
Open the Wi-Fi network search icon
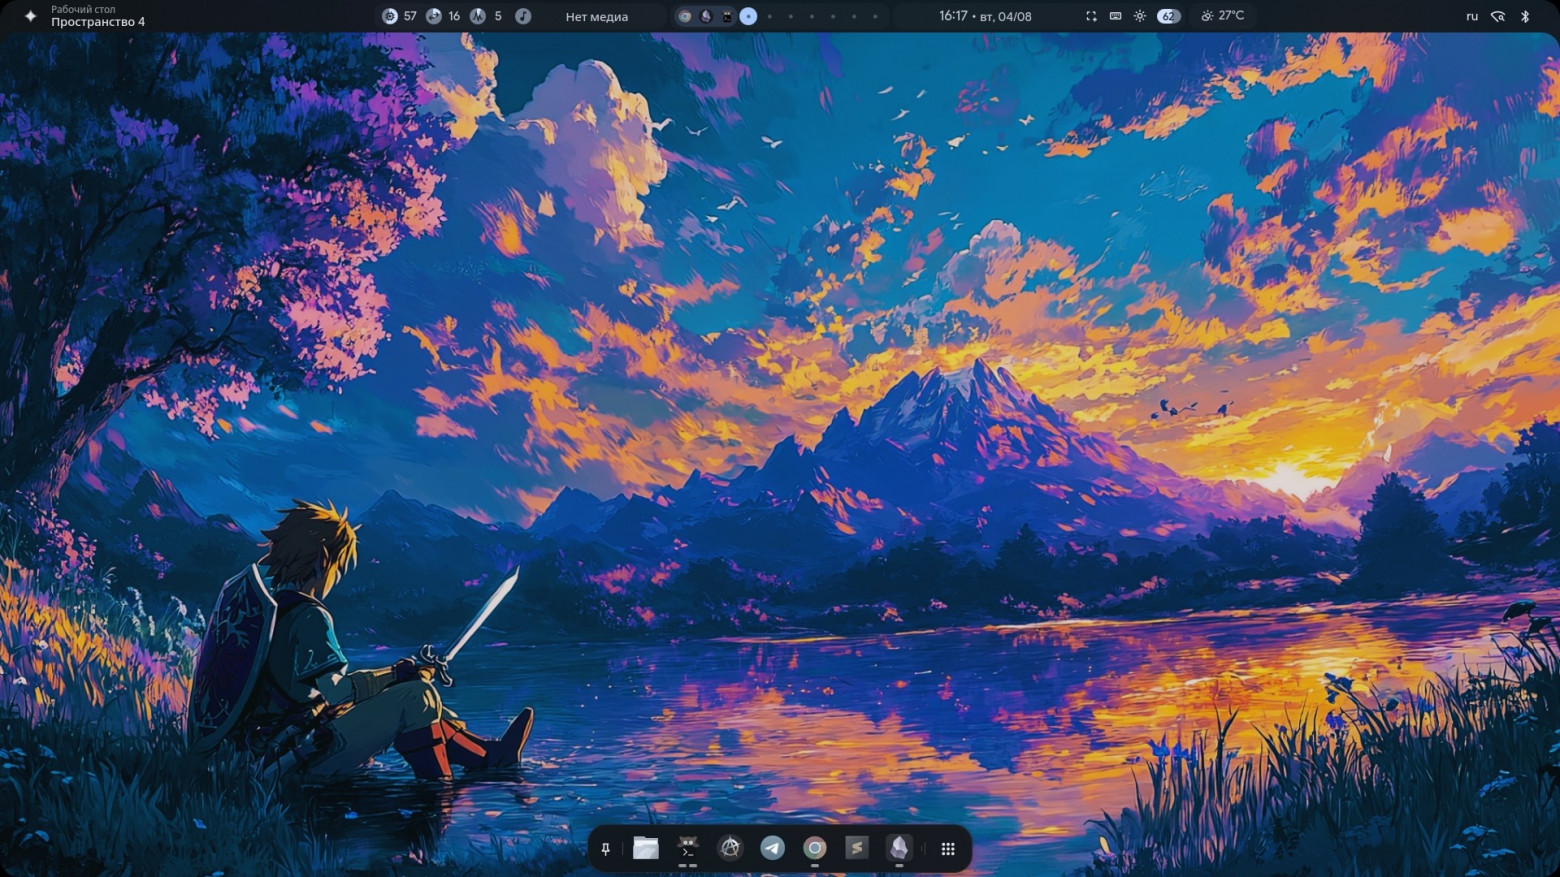[1498, 16]
